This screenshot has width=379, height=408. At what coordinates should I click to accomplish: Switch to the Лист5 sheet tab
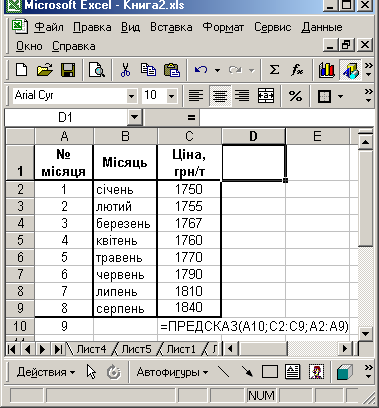click(x=136, y=349)
